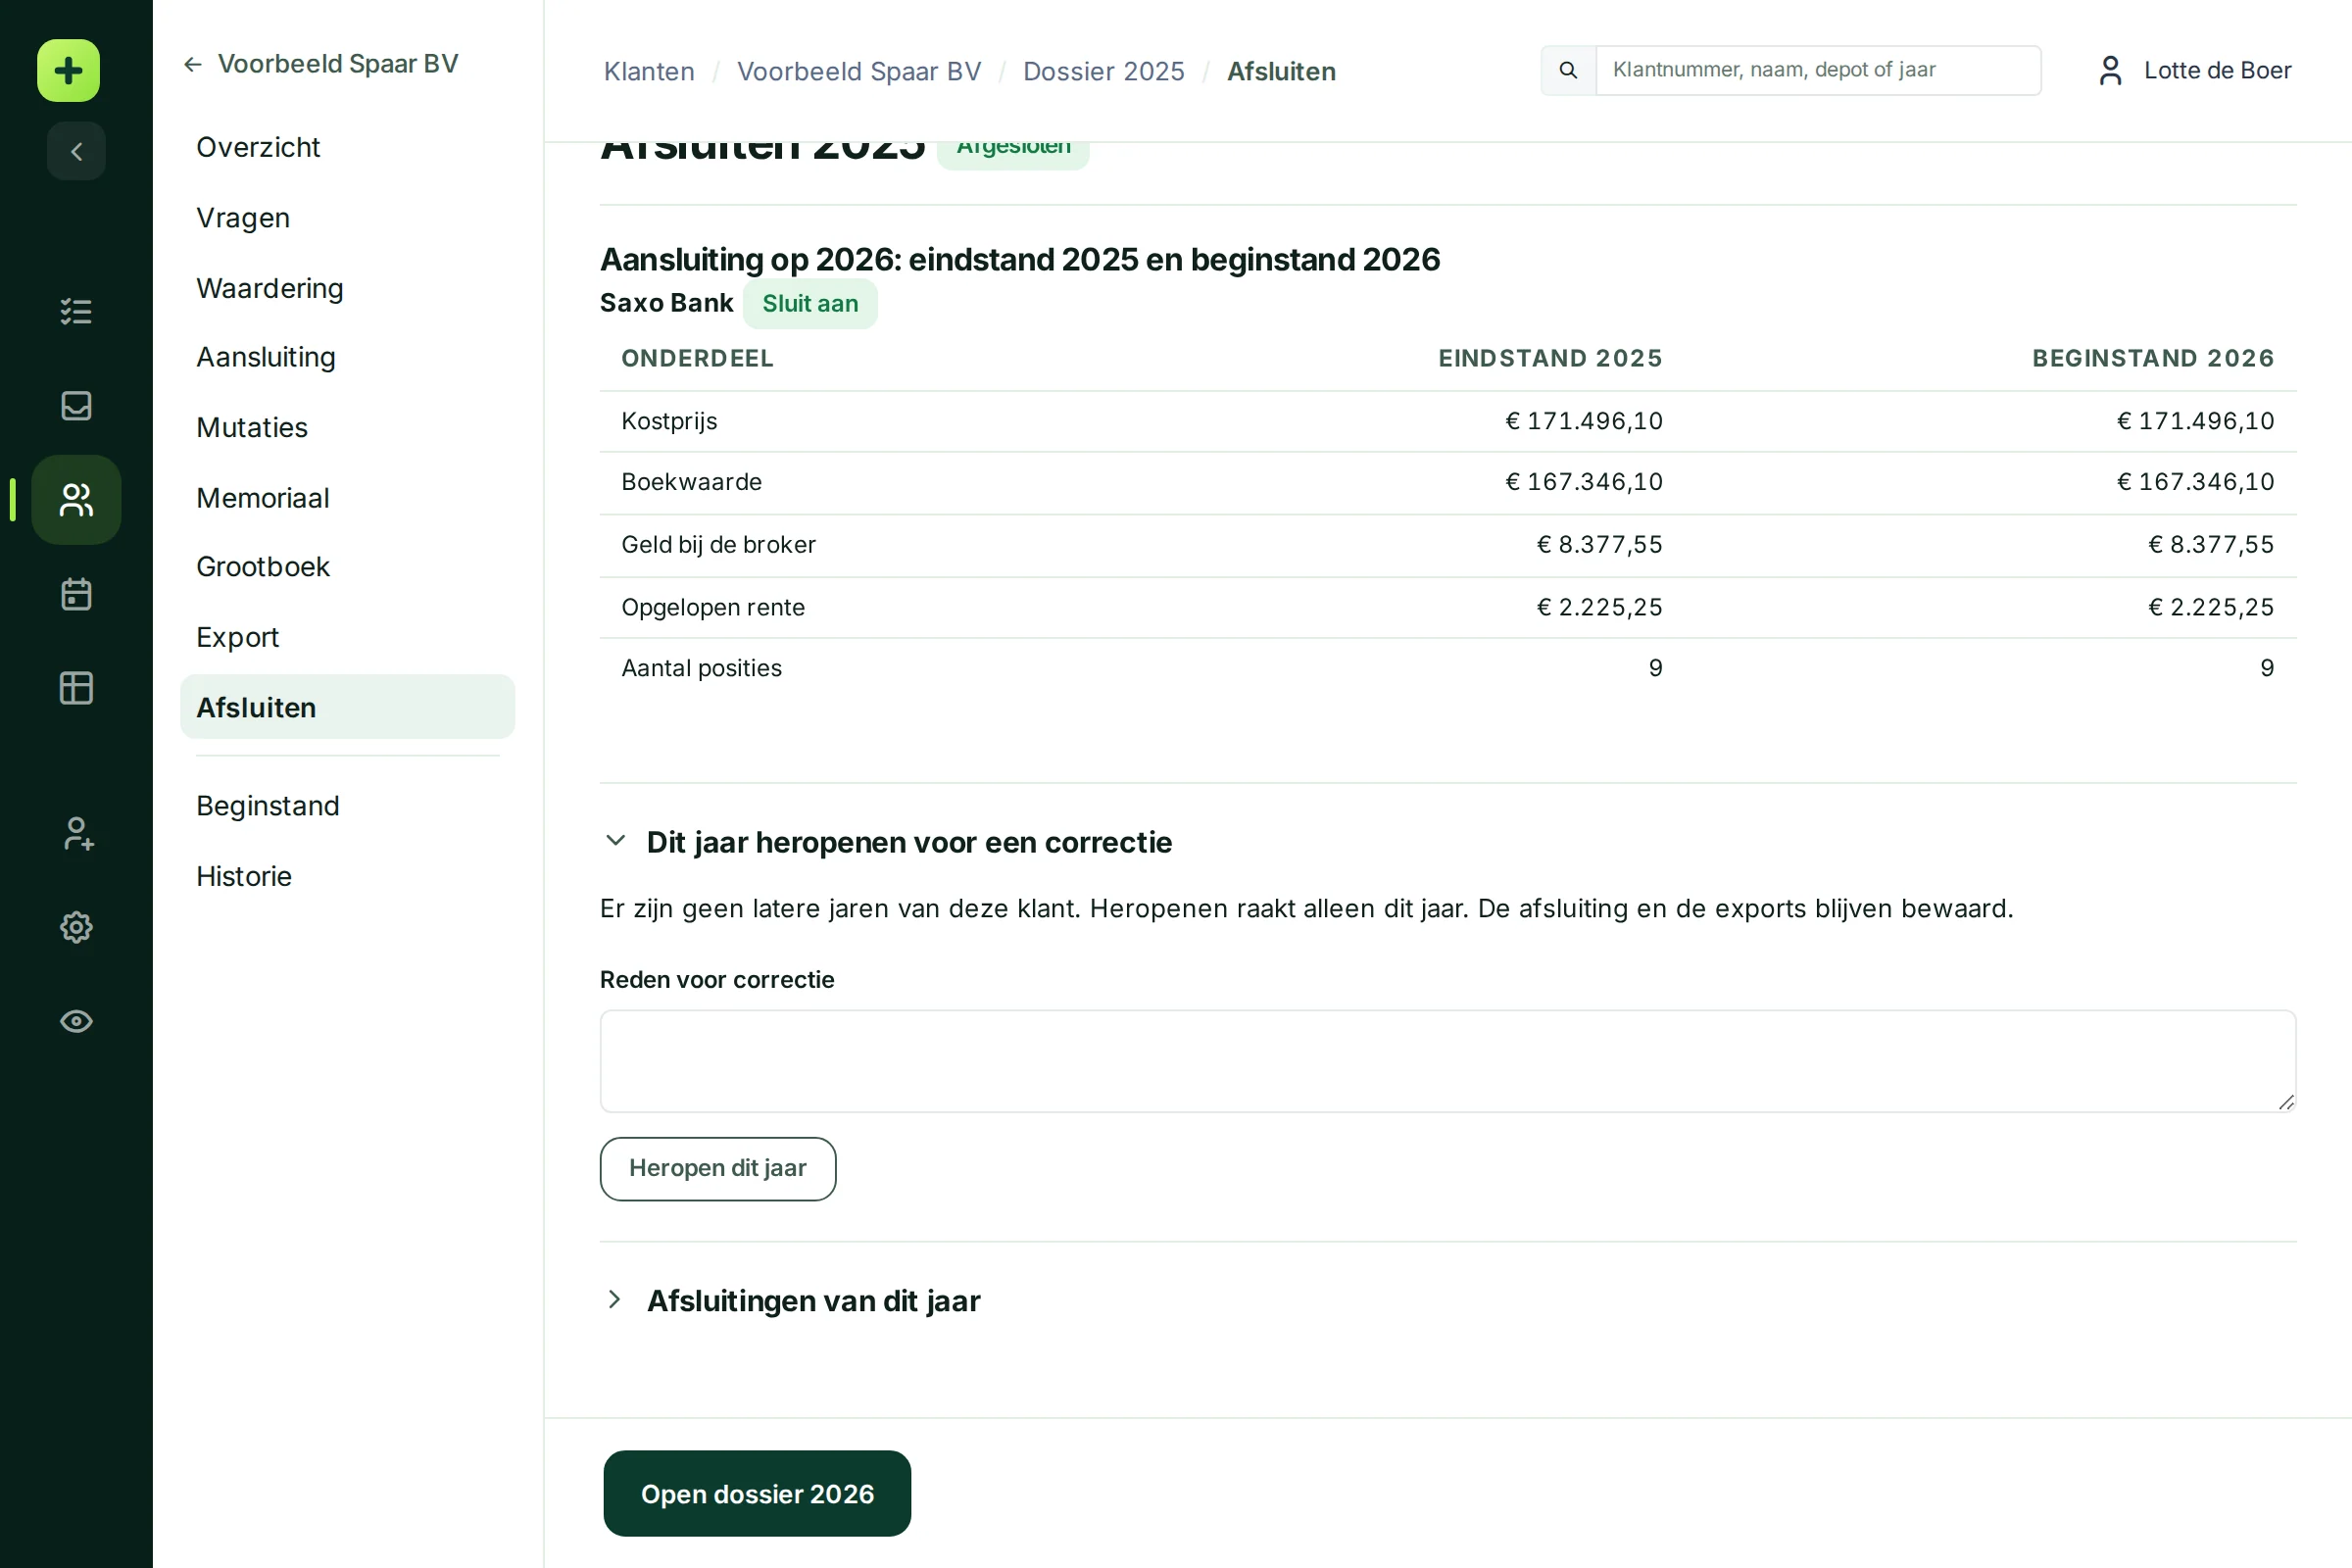Click the user profile icon beside Lotte de Boer
2352x1568 pixels.
[2110, 70]
